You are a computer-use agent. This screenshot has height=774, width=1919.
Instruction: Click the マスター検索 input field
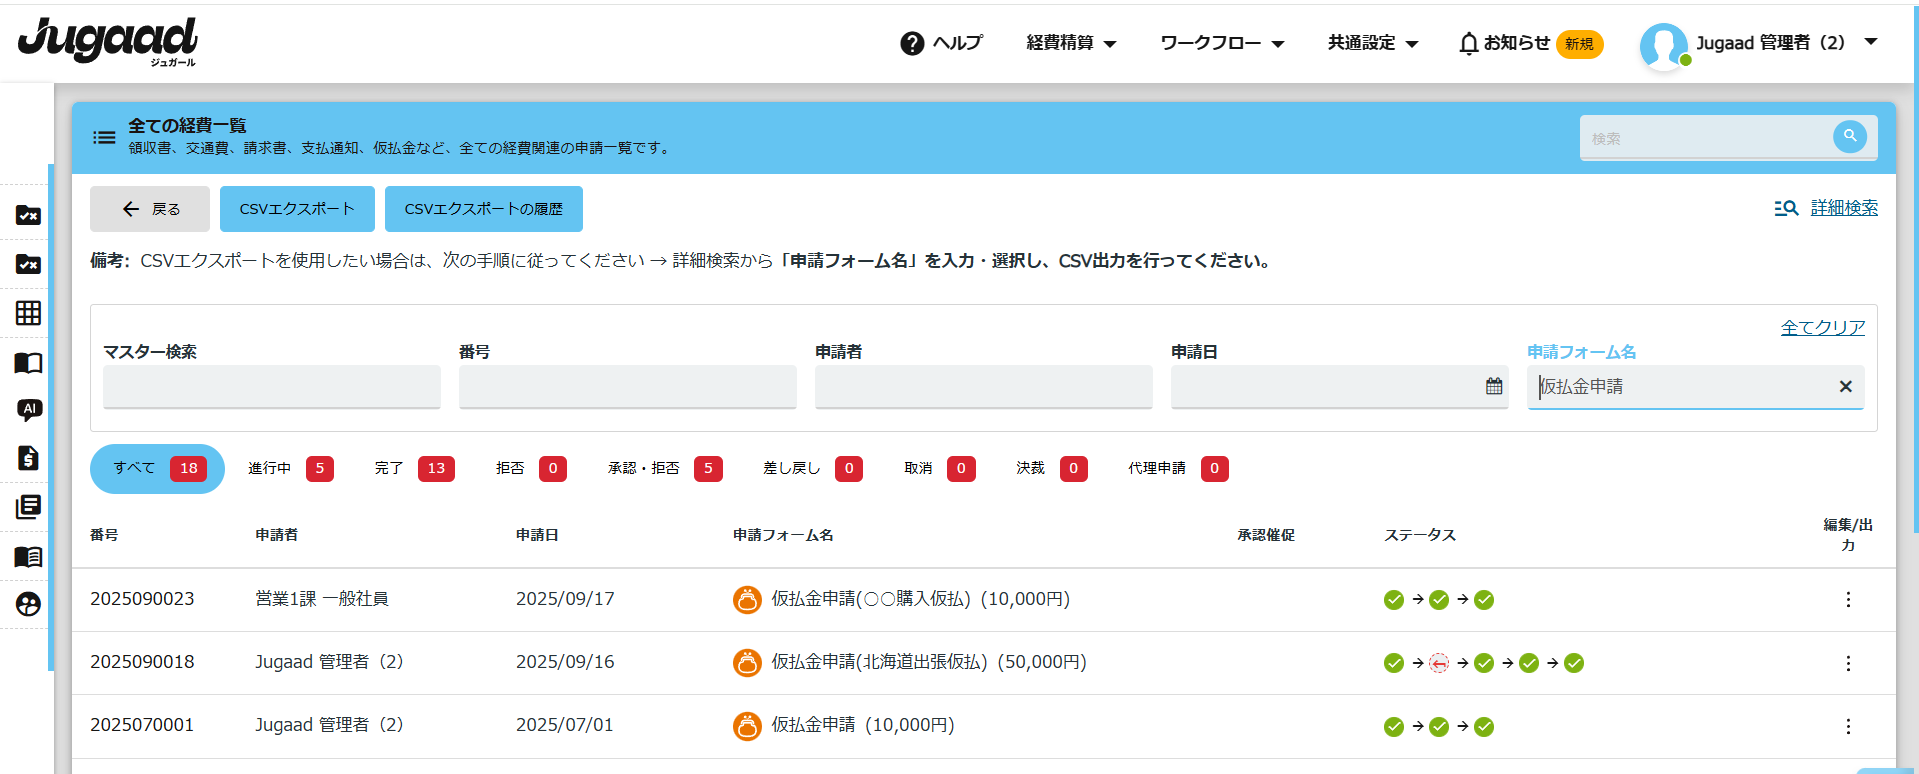click(271, 387)
